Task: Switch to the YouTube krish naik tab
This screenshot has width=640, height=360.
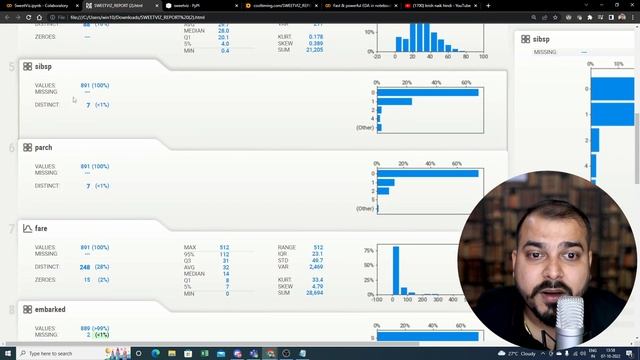Action: click(441, 6)
